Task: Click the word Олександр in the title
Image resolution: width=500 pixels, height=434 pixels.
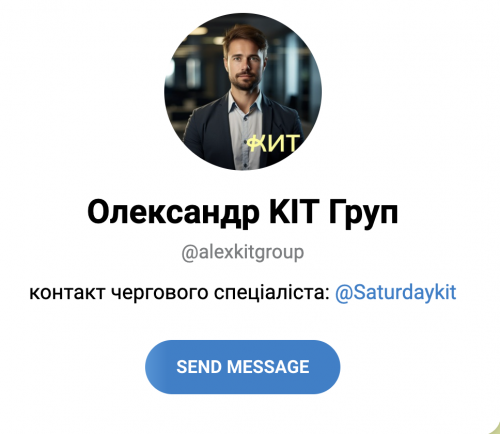Action: [x=174, y=213]
